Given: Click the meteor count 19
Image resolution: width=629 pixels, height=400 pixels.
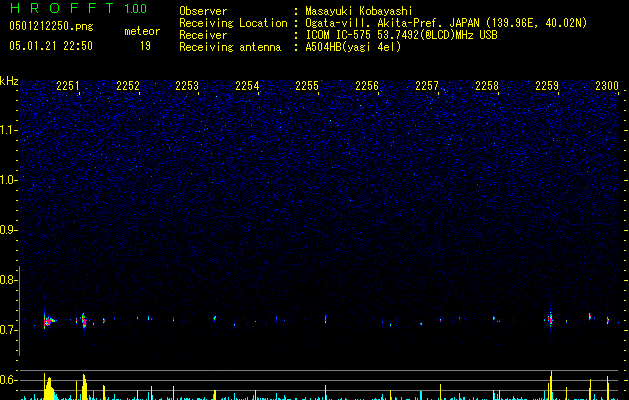Looking at the screenshot, I should pyautogui.click(x=145, y=46).
